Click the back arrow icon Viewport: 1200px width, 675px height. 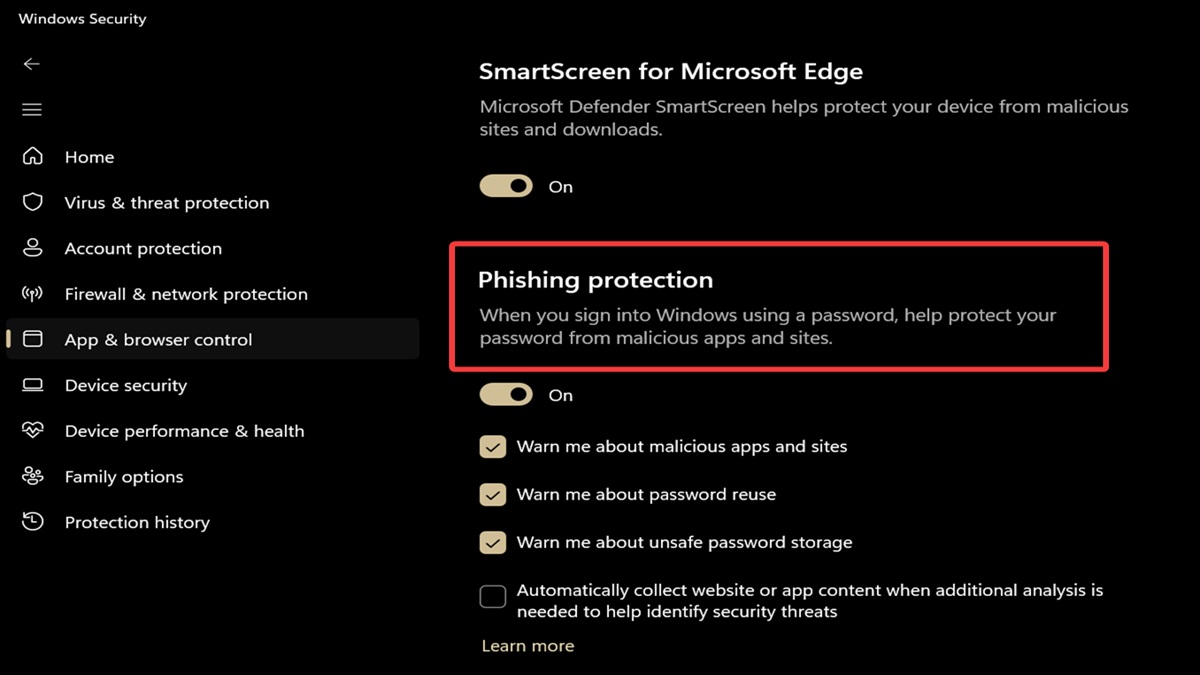tap(32, 64)
